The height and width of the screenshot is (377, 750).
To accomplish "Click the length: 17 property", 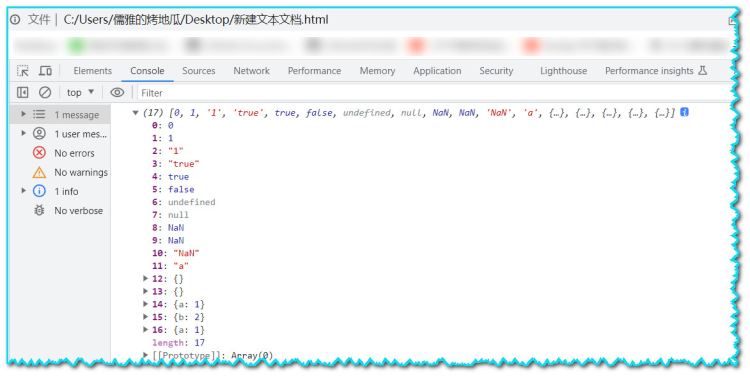I will [x=178, y=343].
